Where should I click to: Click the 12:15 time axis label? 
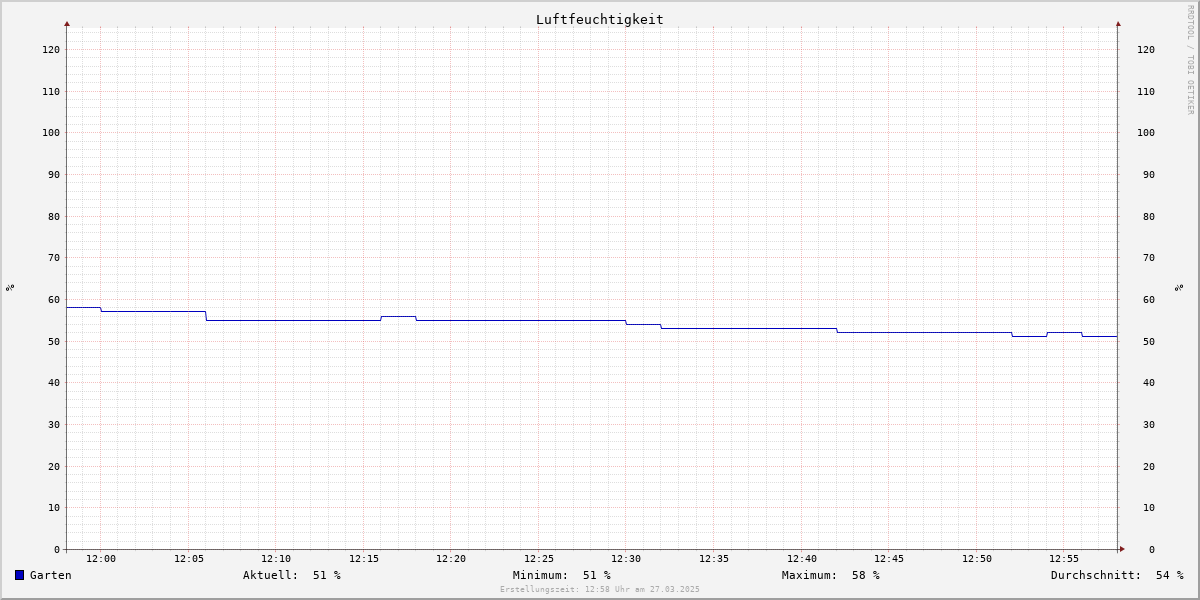[364, 559]
